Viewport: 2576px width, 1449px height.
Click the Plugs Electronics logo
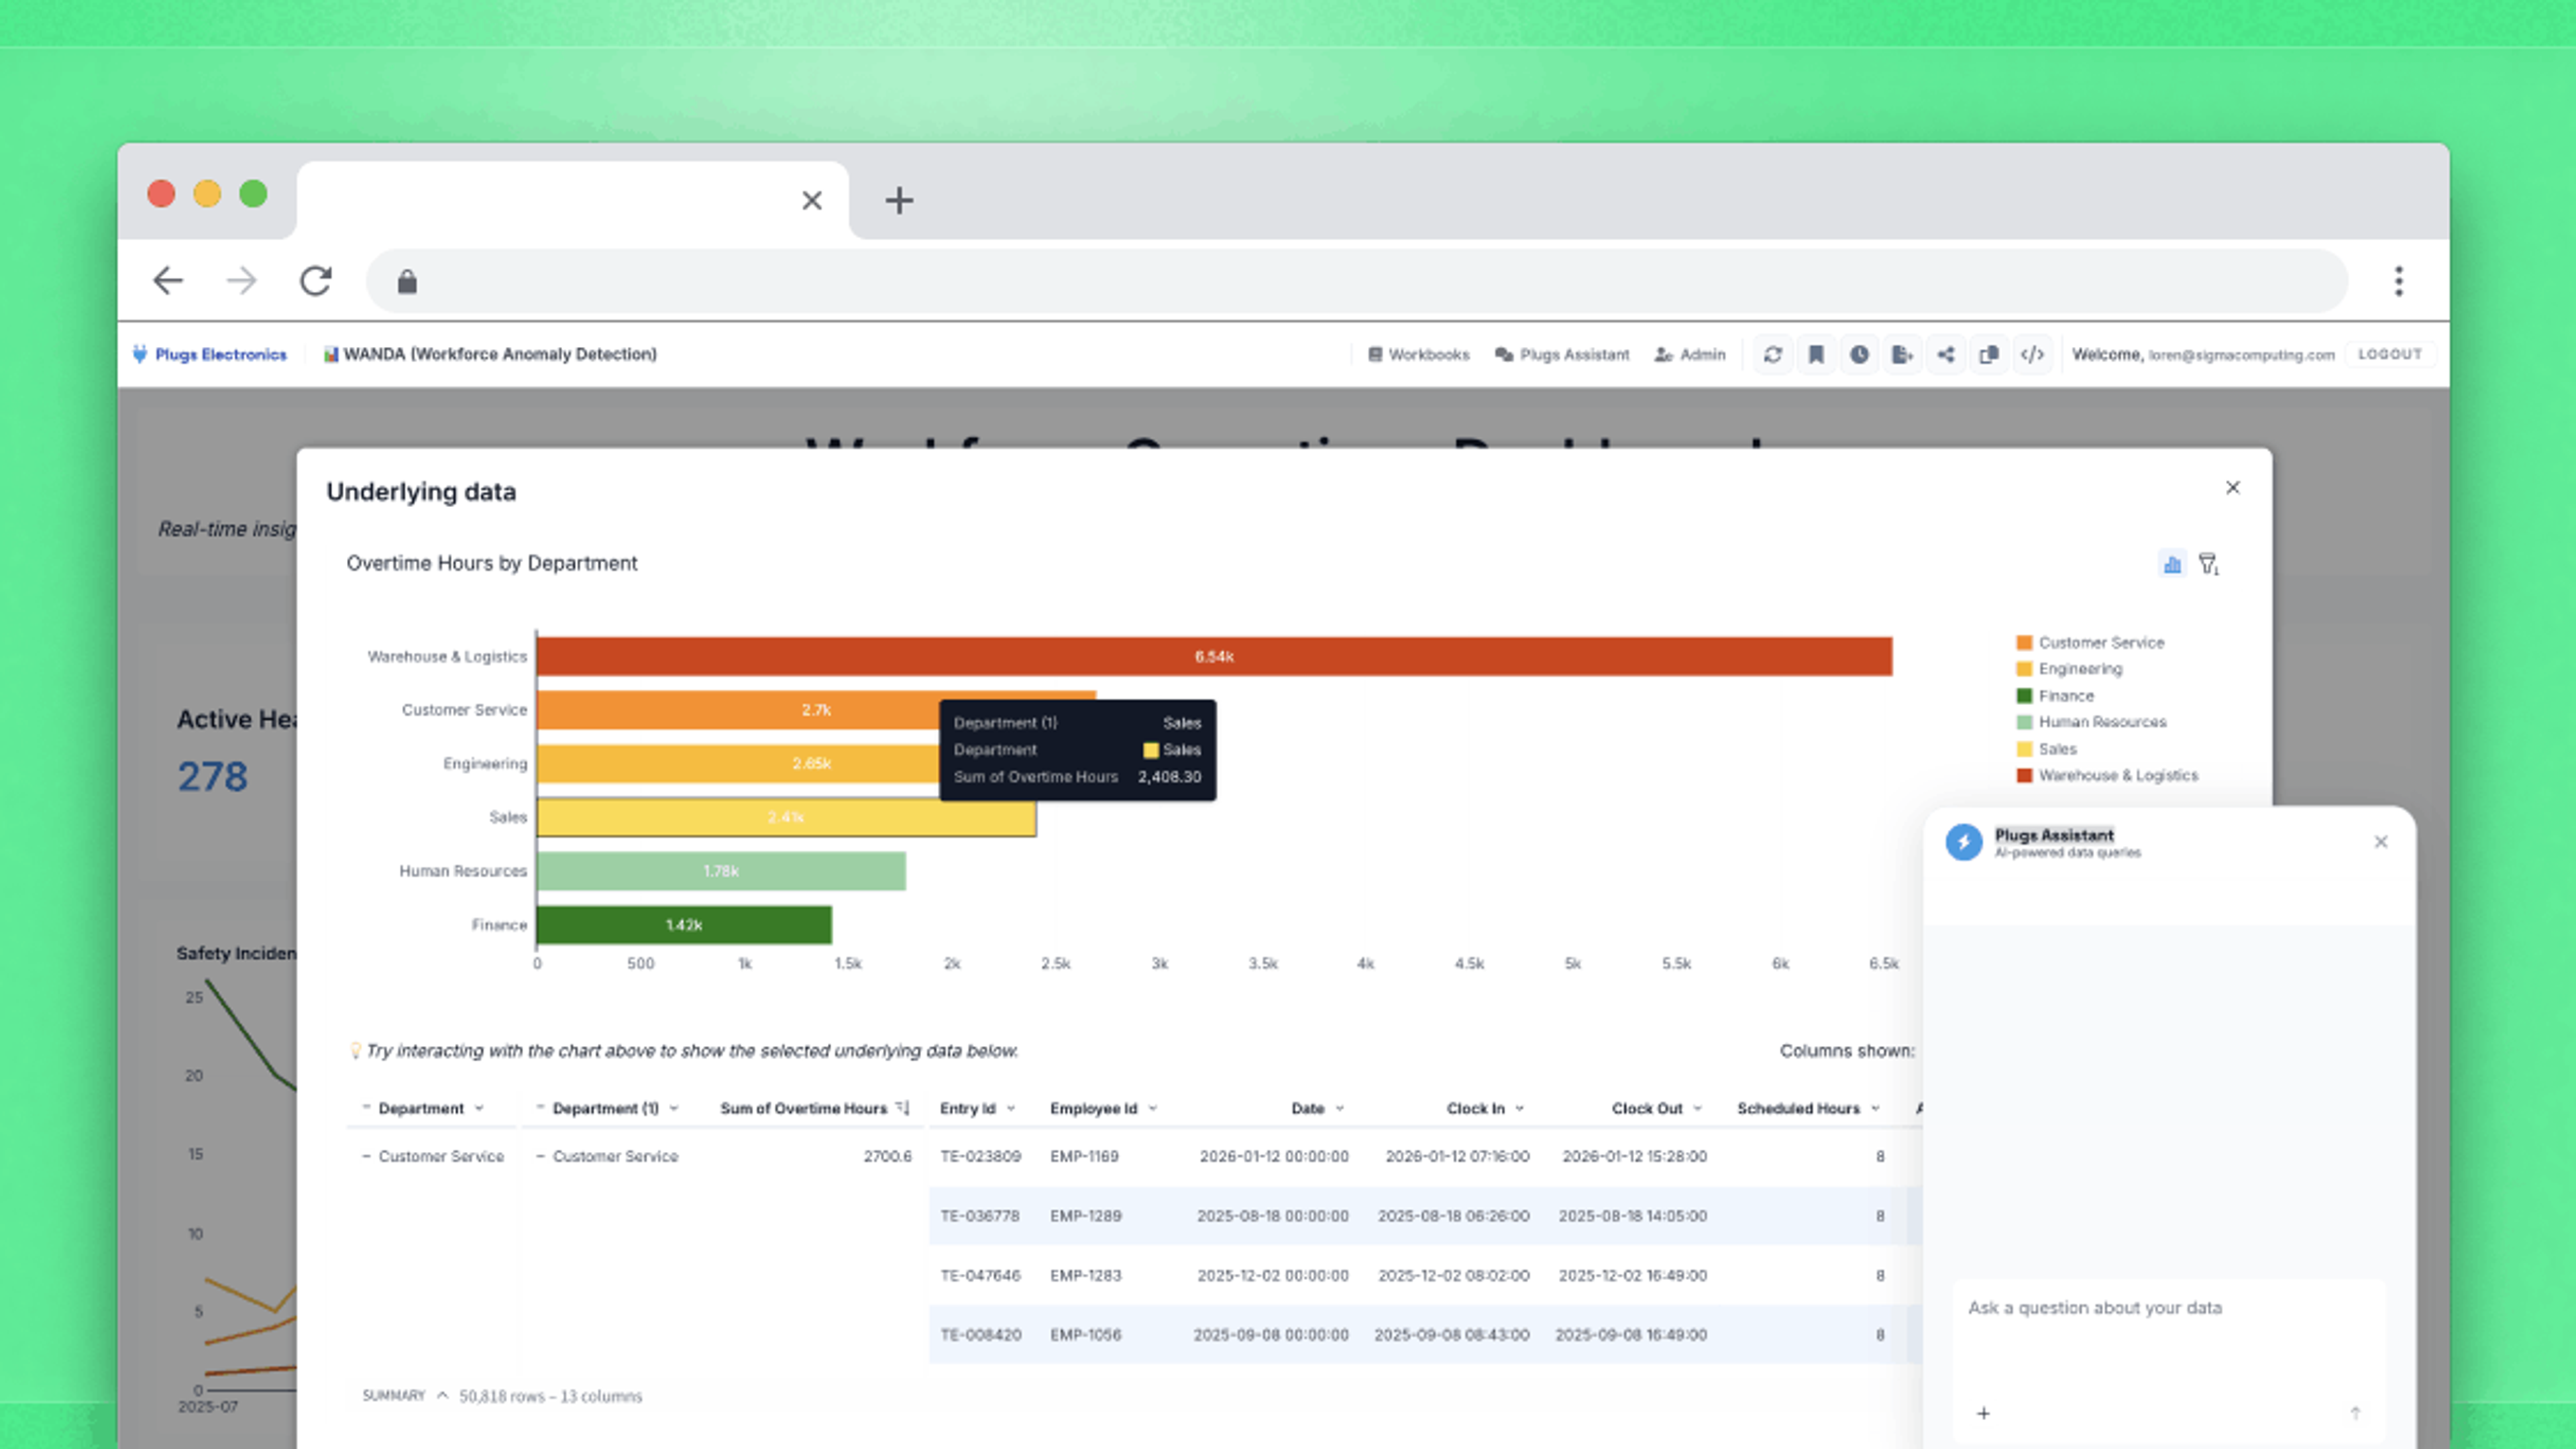pos(210,354)
